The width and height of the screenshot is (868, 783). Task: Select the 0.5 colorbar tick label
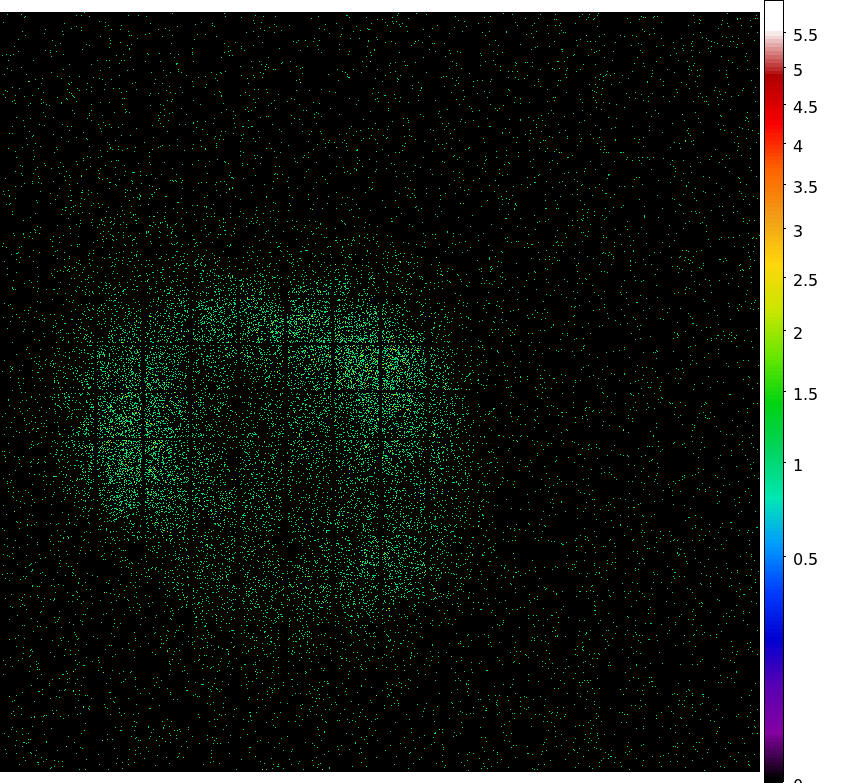tap(805, 559)
